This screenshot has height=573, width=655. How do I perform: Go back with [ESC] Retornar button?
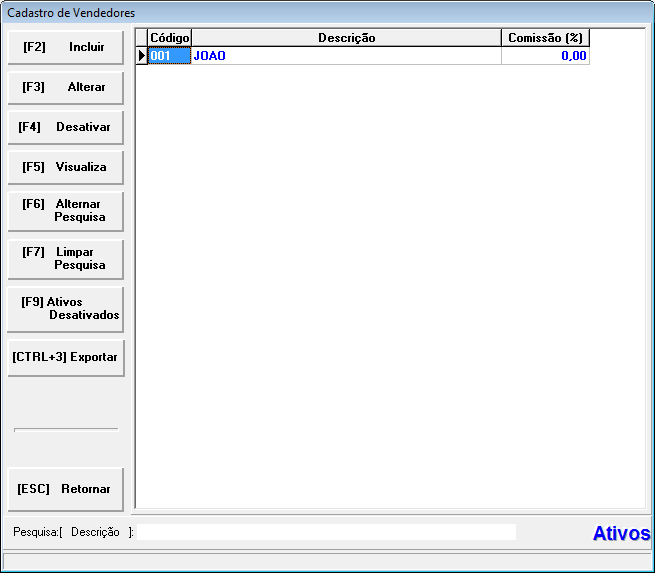(65, 489)
